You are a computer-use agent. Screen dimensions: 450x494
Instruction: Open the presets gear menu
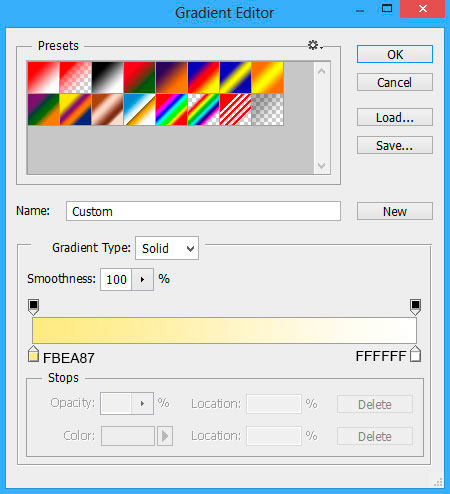pyautogui.click(x=315, y=45)
